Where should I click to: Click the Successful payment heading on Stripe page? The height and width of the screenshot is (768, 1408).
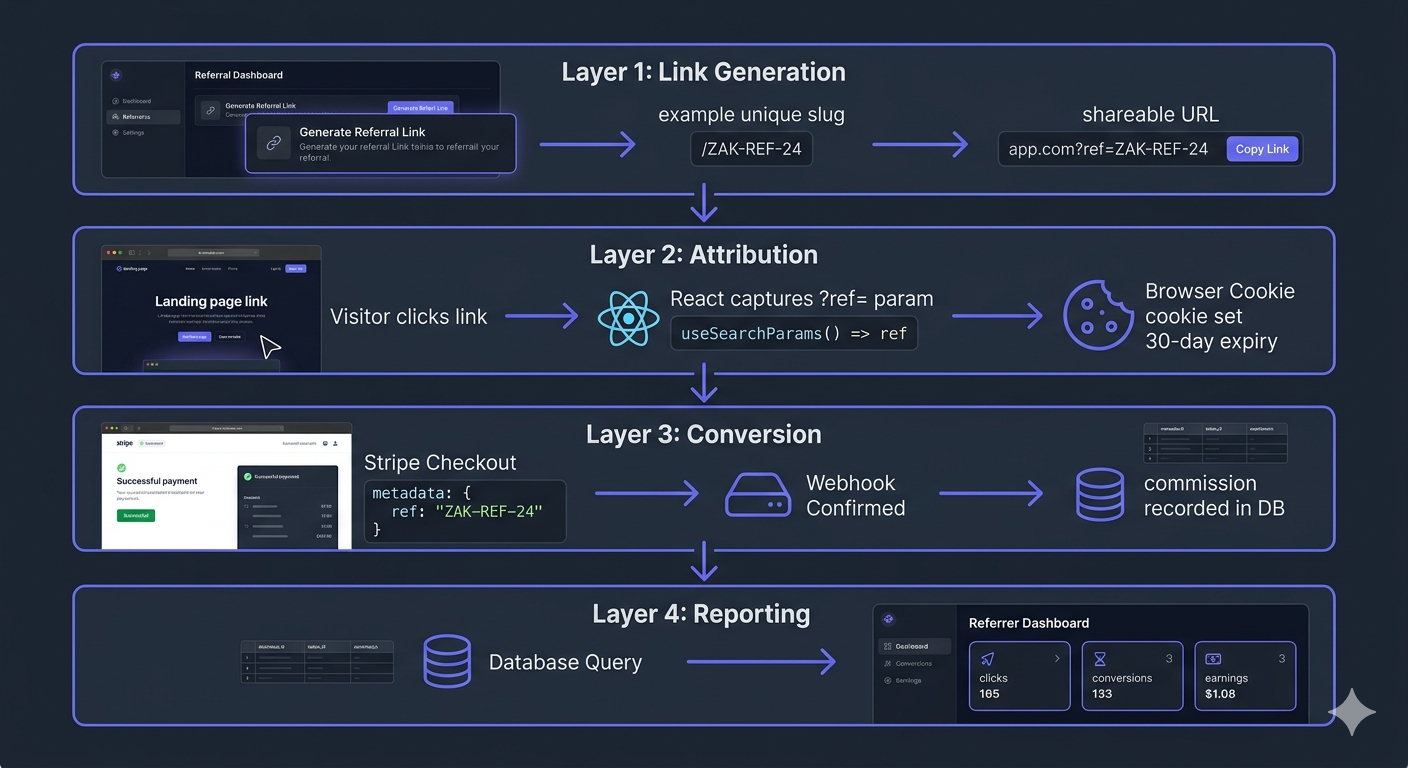coord(157,481)
